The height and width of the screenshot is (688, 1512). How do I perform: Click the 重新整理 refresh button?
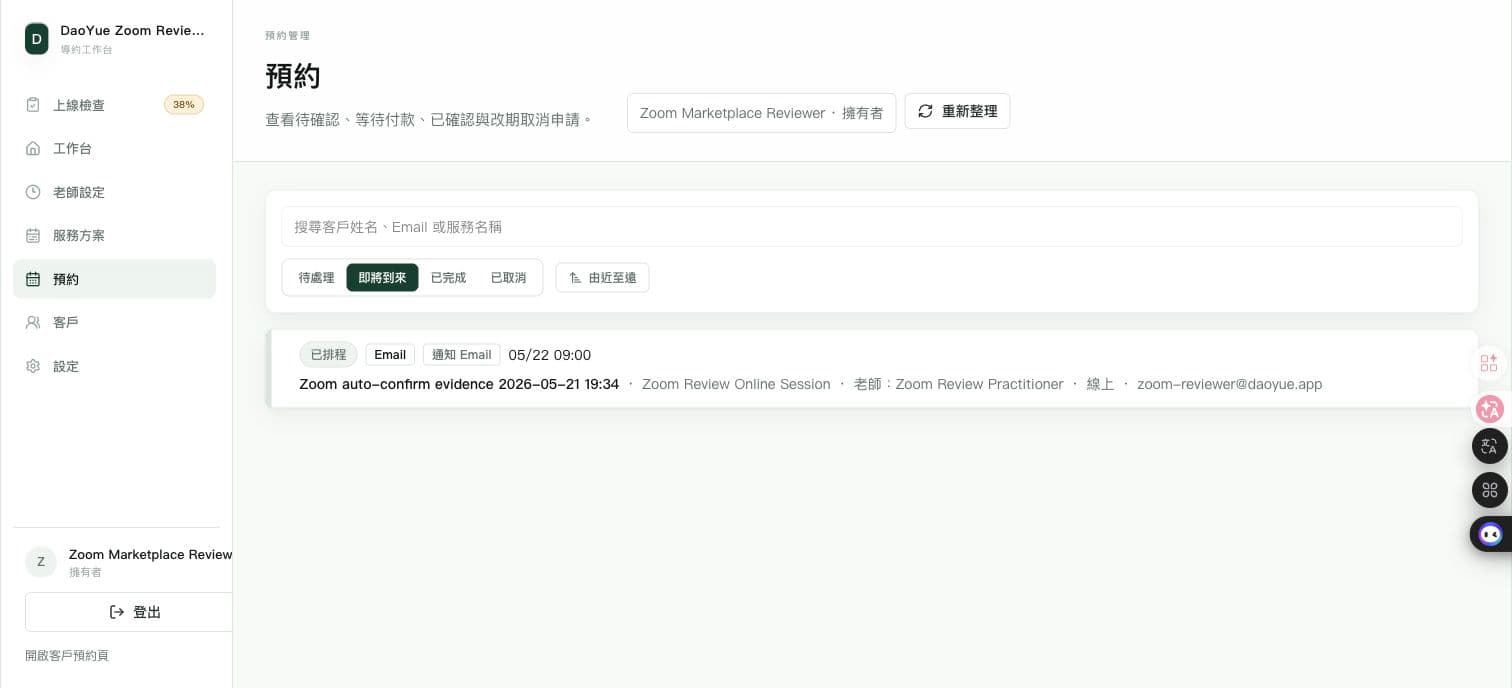tap(957, 111)
